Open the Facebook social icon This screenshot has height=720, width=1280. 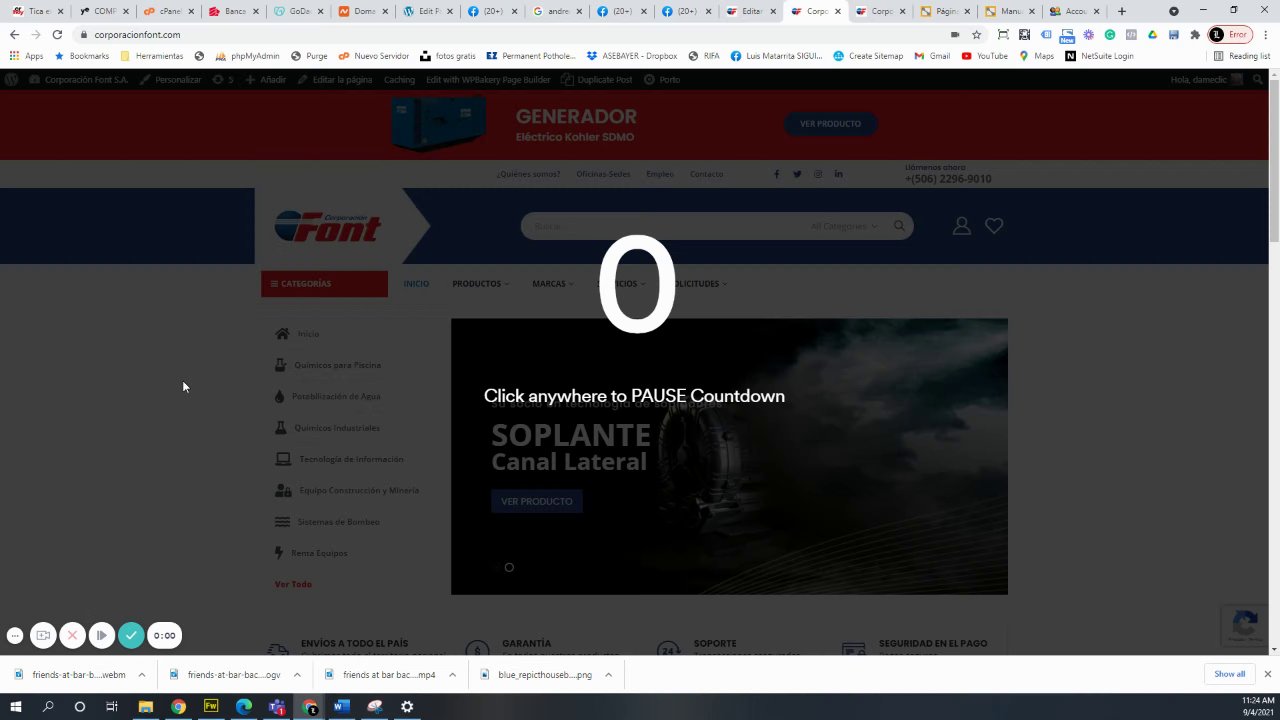tap(776, 174)
